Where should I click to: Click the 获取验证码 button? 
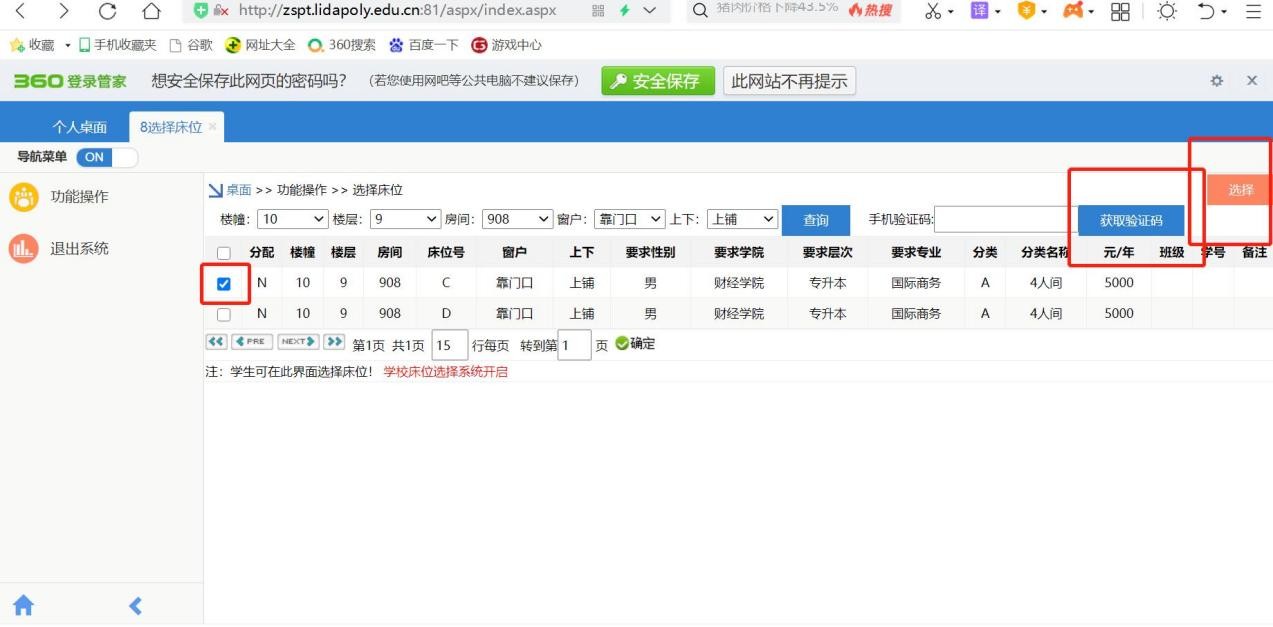point(1132,221)
